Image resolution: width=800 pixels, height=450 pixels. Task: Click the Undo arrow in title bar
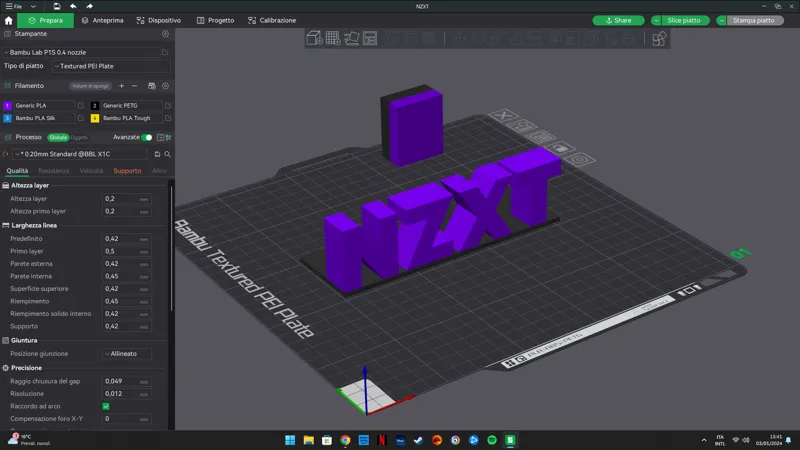coord(73,6)
